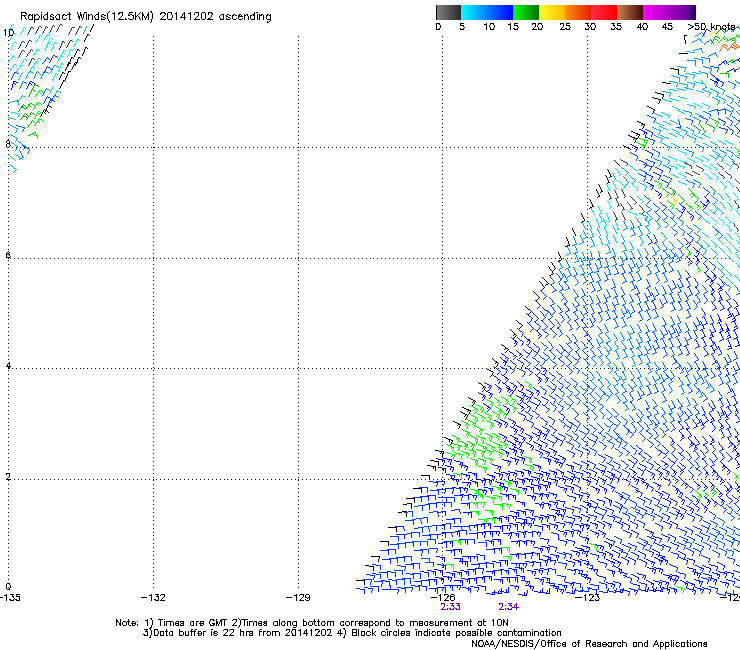Click the plot title 'Rapidsact Winds(12.5KM) 20141202 ascending'

[145, 17]
